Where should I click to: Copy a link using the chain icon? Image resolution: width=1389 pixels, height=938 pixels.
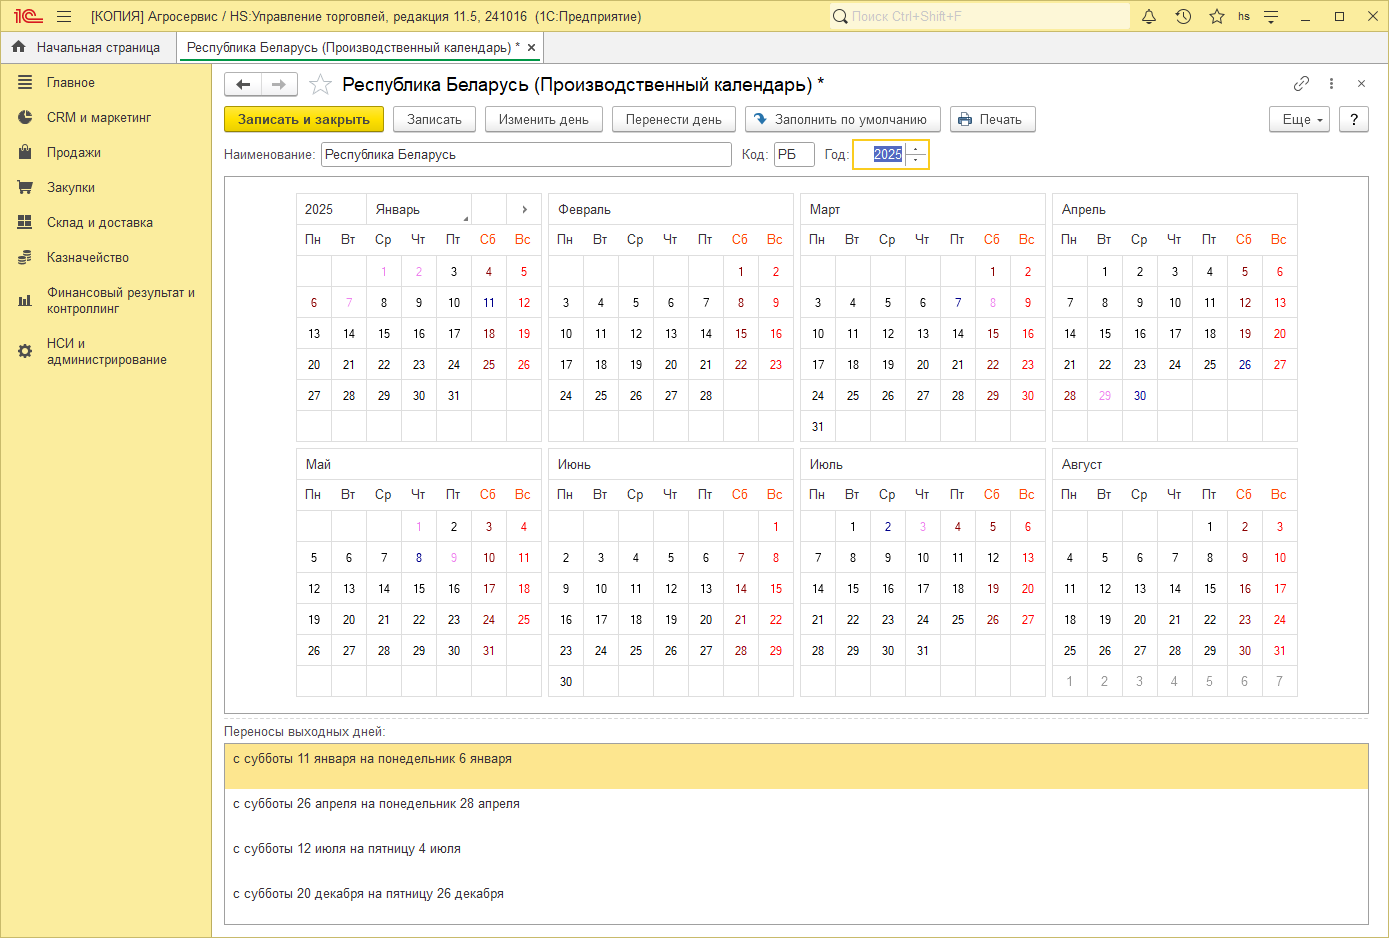coord(1302,84)
